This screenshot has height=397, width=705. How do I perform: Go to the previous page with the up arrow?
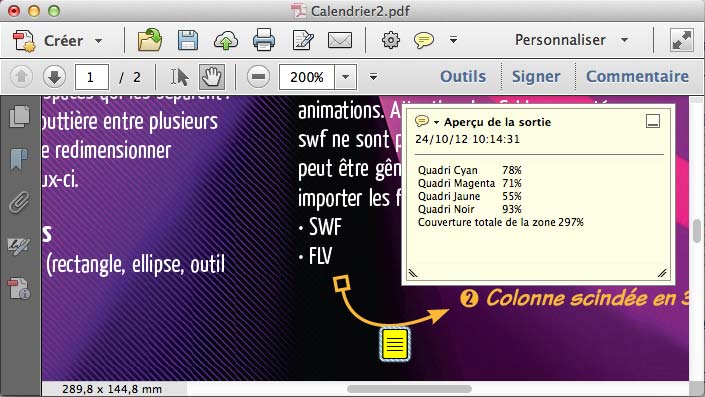(21, 77)
